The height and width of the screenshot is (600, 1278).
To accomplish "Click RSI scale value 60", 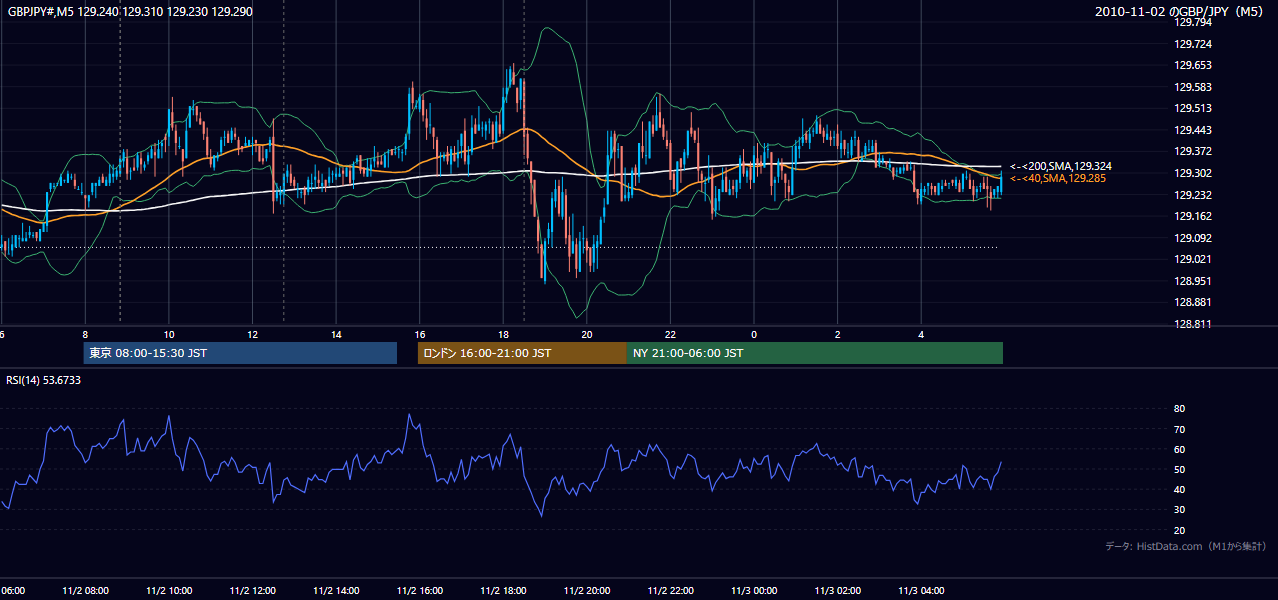I will [x=1180, y=449].
